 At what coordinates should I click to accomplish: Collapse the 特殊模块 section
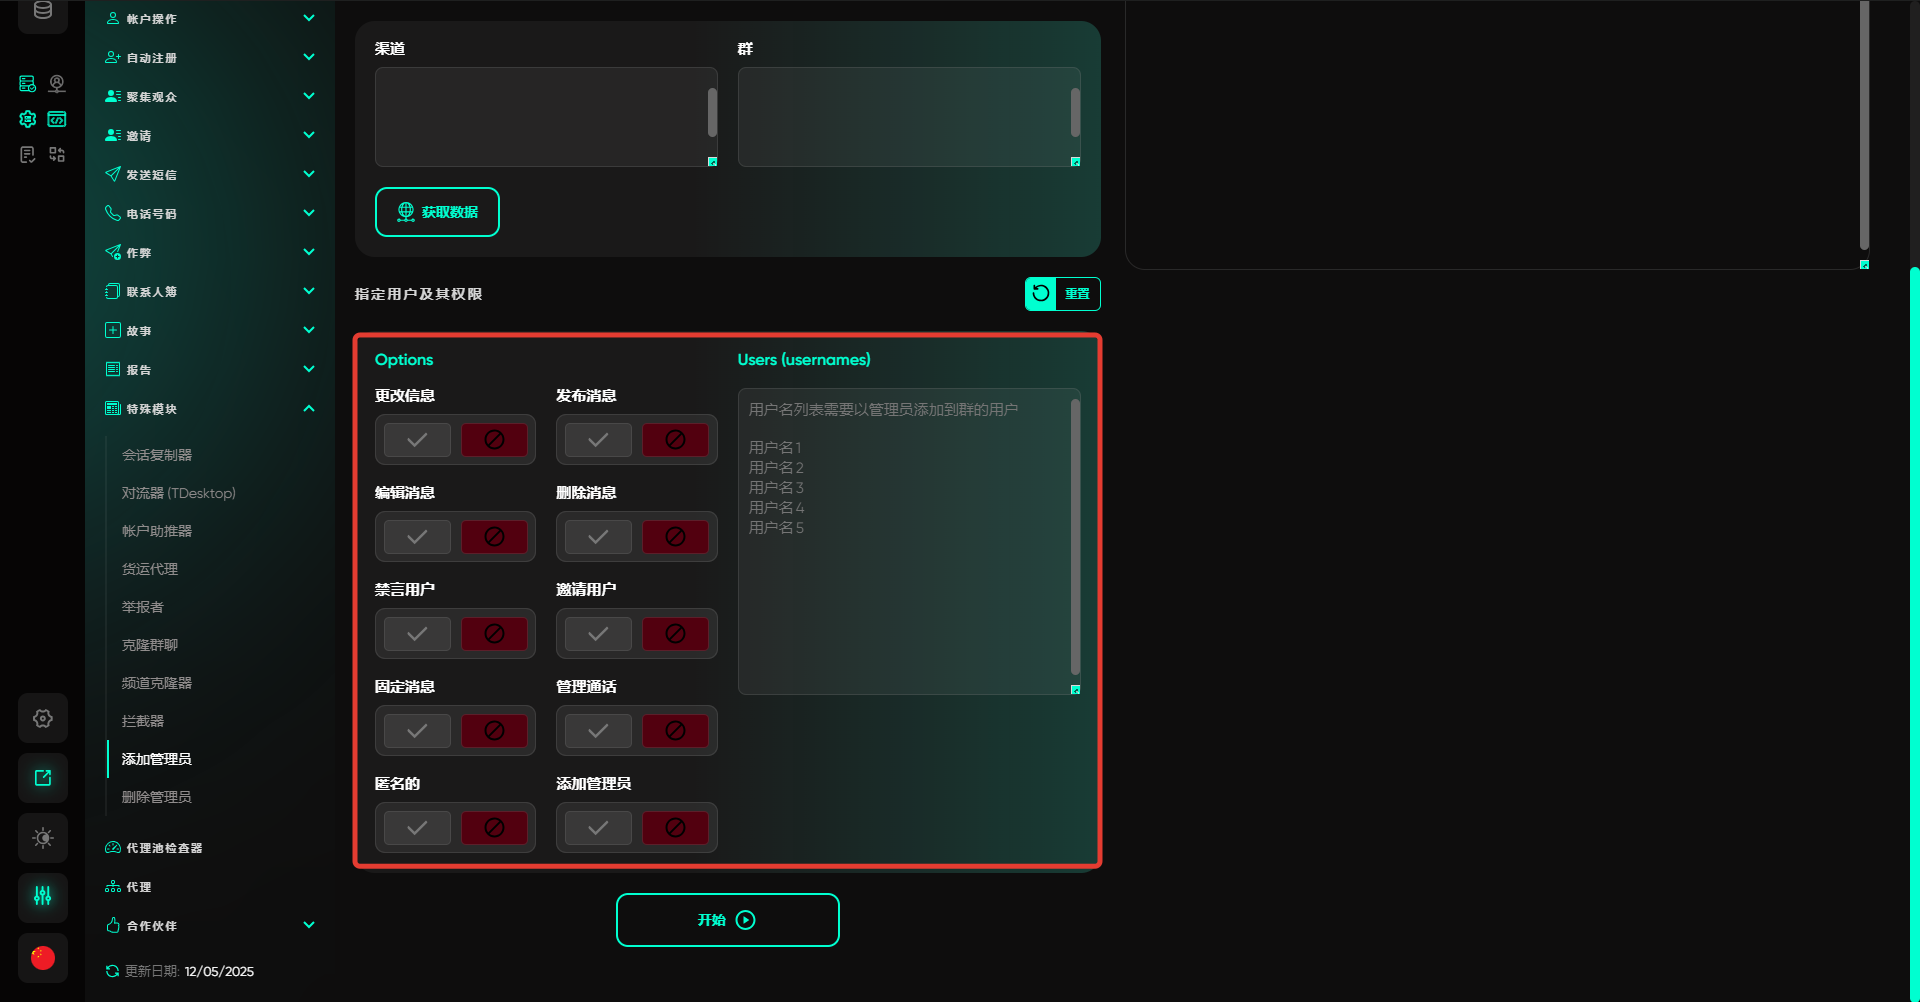[309, 408]
